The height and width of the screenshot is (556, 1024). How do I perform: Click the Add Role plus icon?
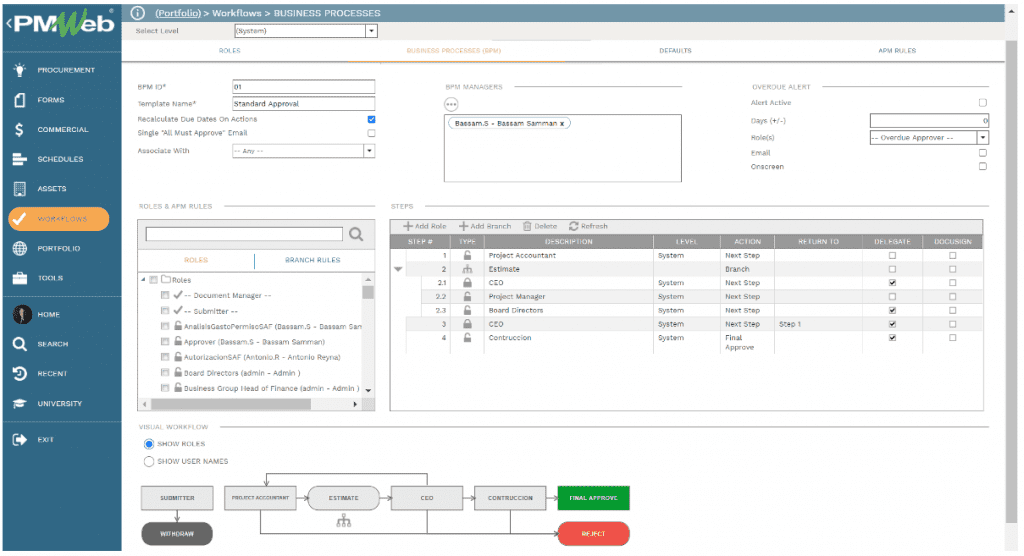pos(408,226)
